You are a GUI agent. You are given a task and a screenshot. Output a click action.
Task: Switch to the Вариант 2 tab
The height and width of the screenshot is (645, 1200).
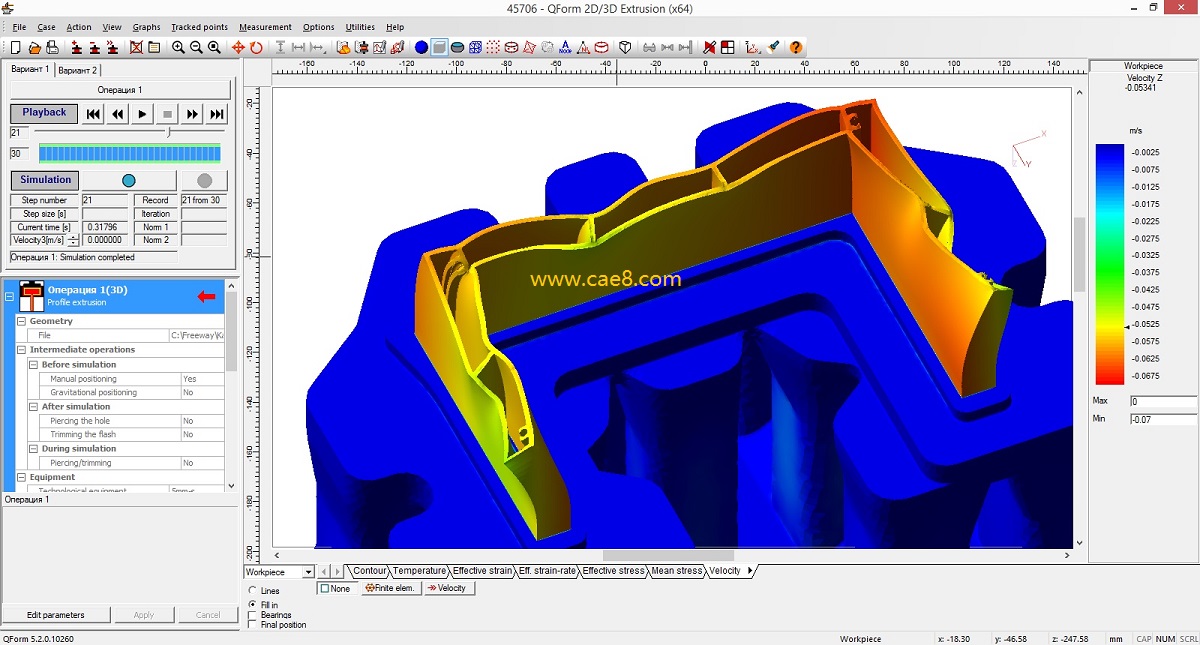tap(77, 70)
